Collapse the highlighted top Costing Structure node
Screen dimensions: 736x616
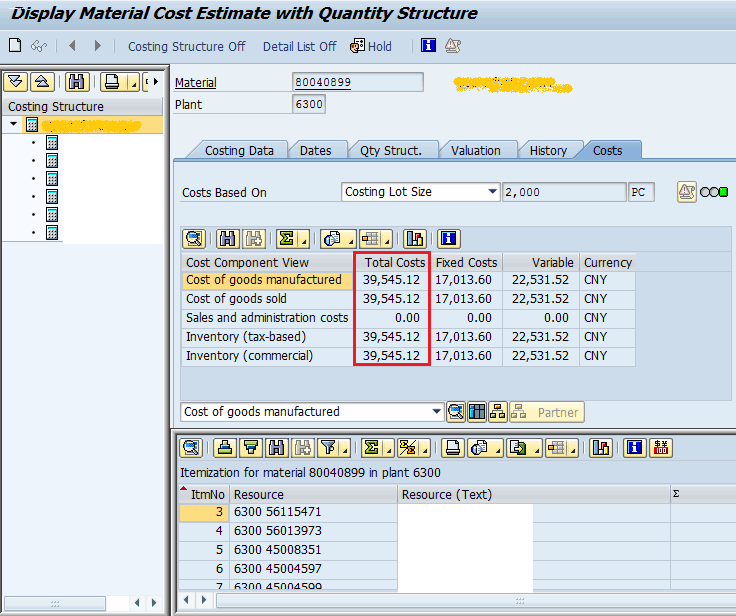click(x=14, y=124)
